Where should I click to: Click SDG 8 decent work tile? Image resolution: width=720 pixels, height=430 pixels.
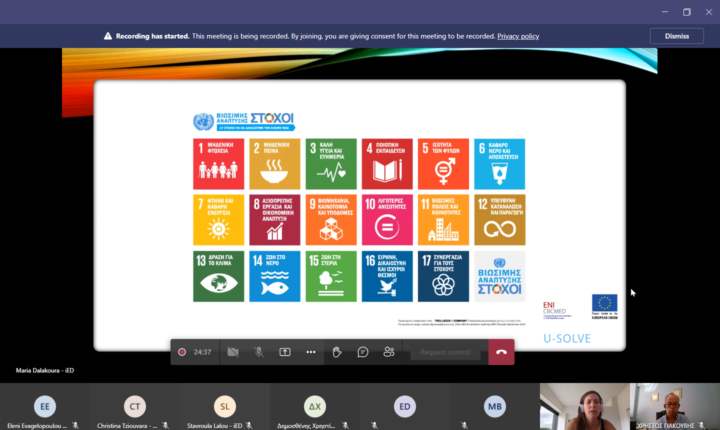275,220
